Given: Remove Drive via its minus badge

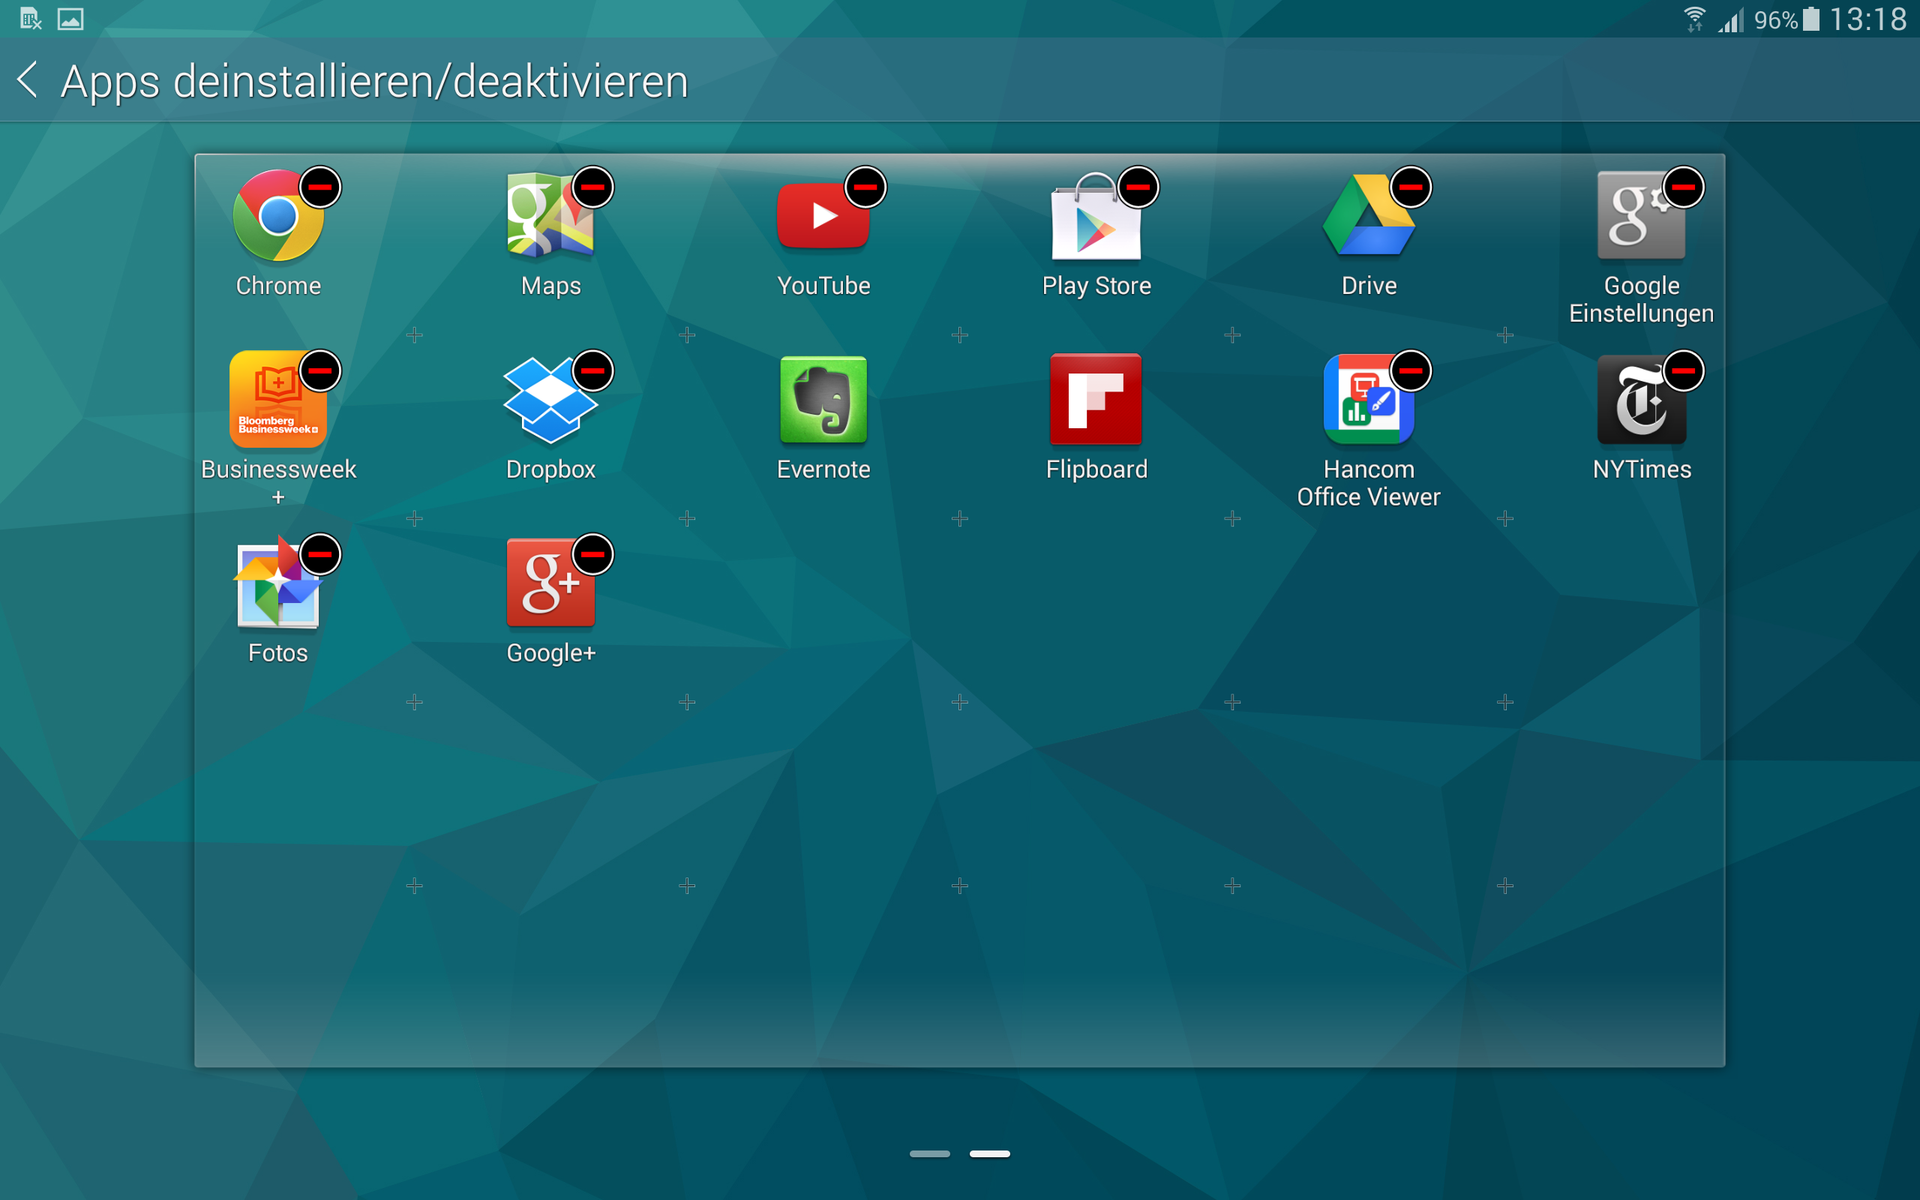Looking at the screenshot, I should pos(1411,187).
